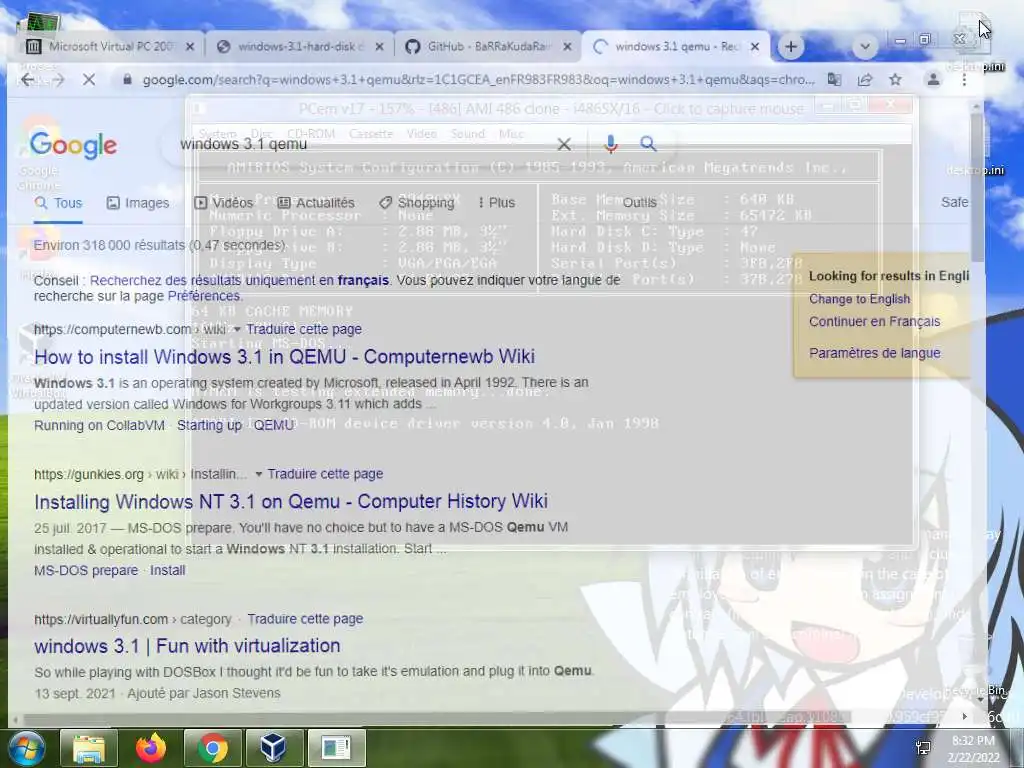This screenshot has height=768, width=1024.
Task: Open the PCem taskbar window icon
Action: tap(336, 748)
